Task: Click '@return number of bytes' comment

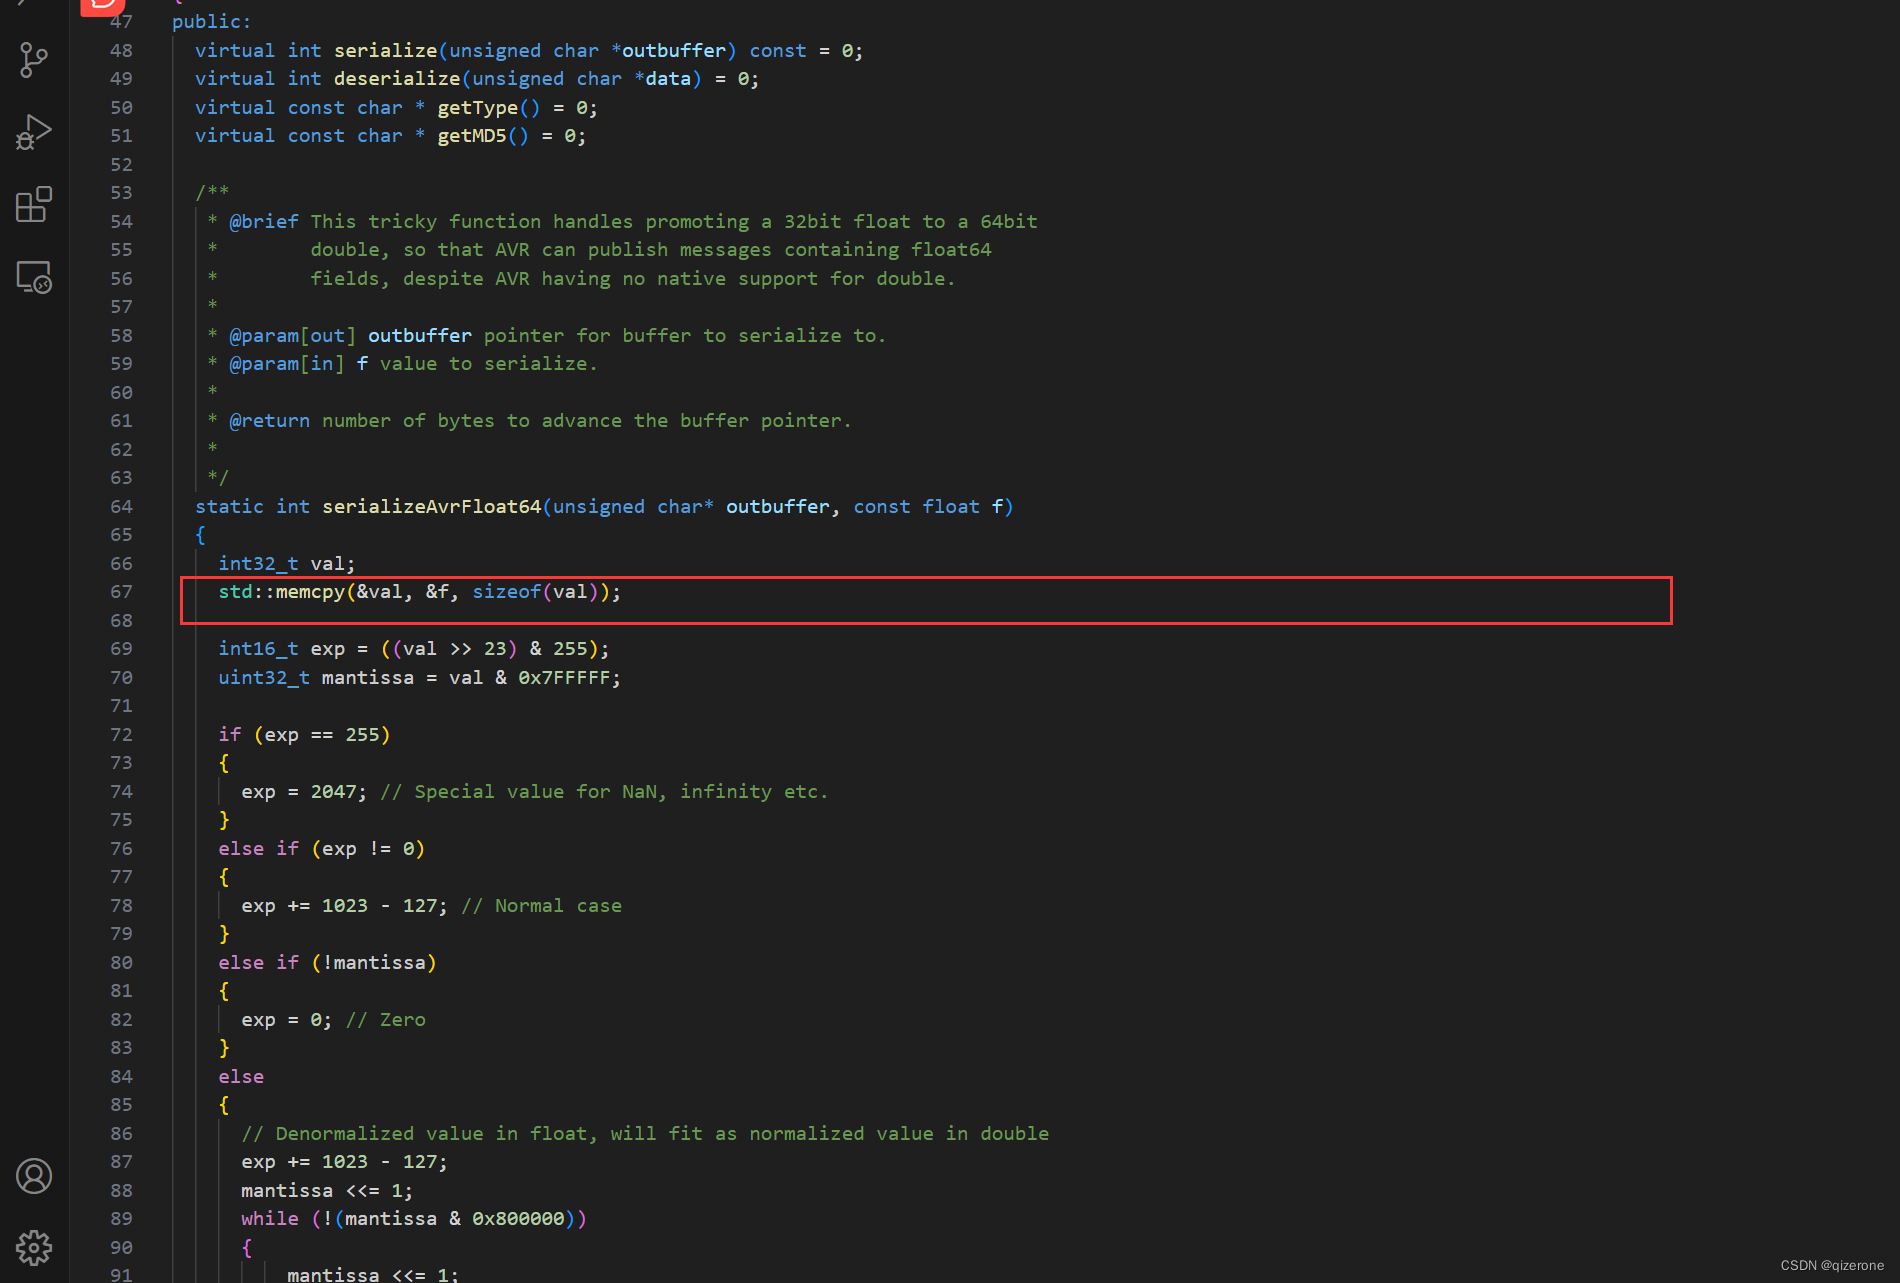Action: (x=529, y=421)
